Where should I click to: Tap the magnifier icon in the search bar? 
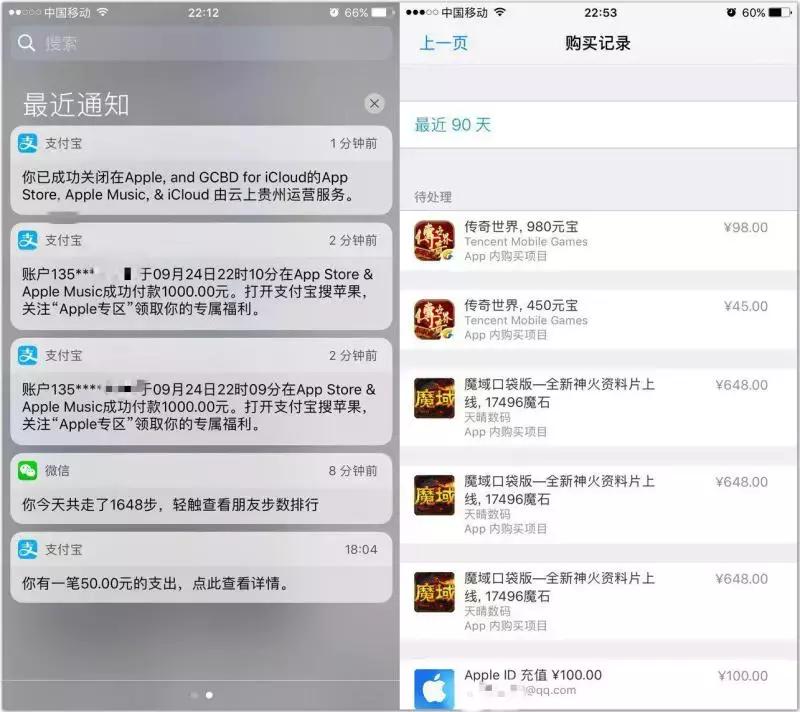pyautogui.click(x=25, y=42)
